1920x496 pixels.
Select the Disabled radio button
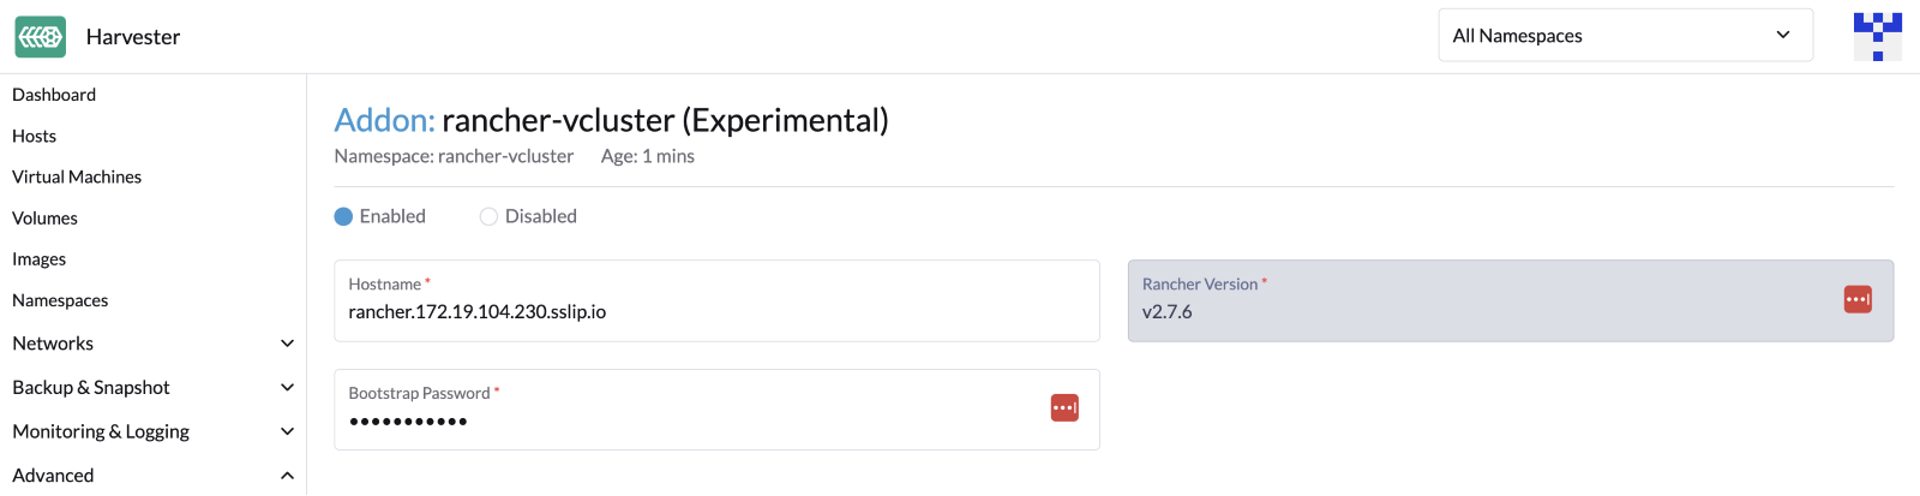coord(489,217)
